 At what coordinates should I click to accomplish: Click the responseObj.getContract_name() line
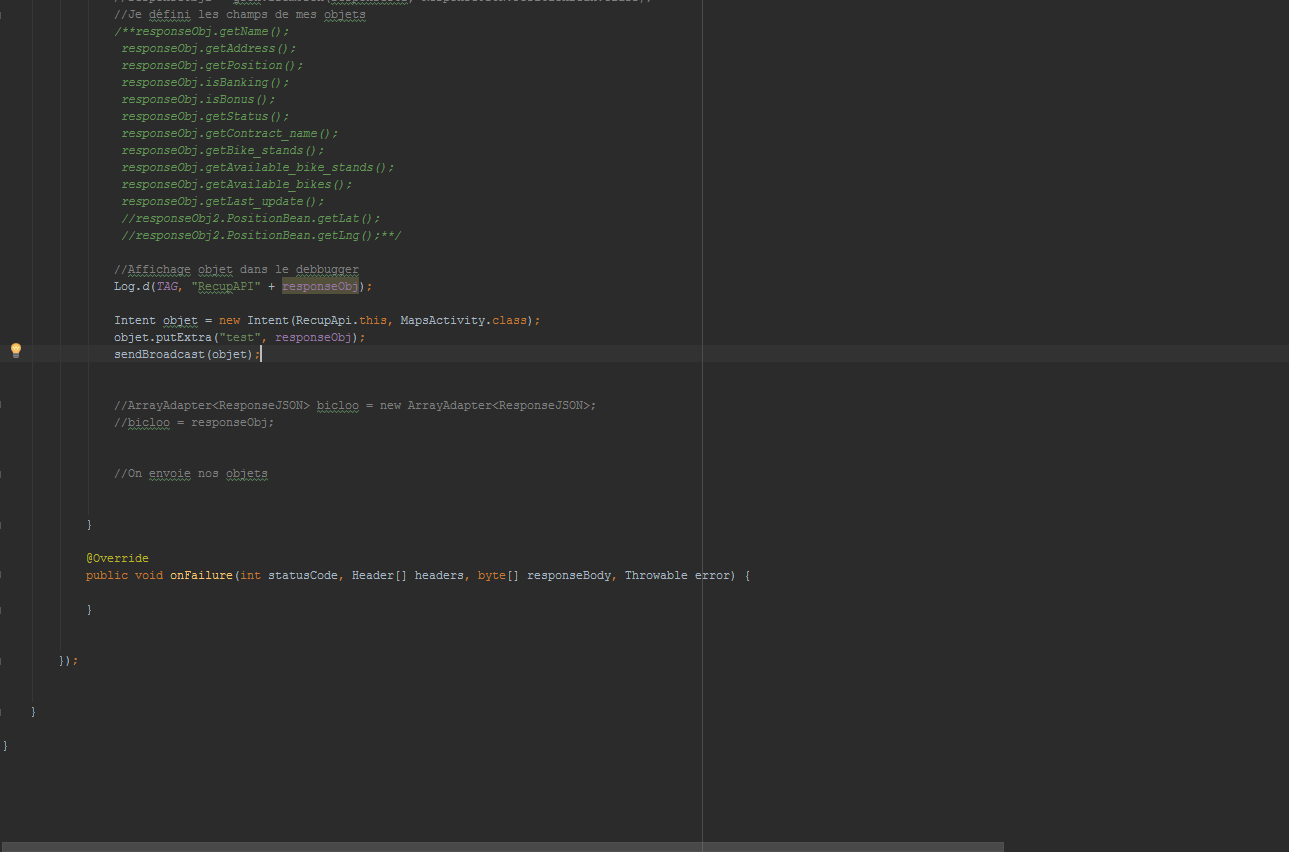230,134
